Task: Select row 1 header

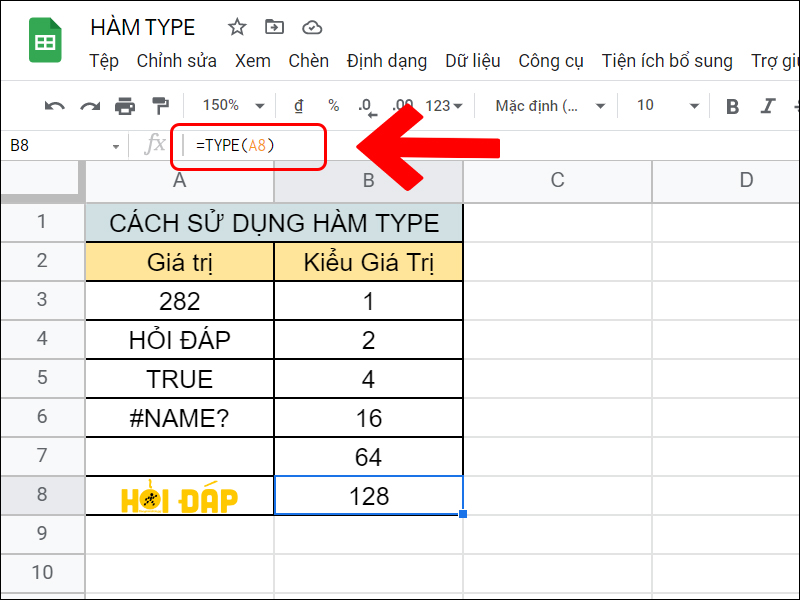Action: click(x=42, y=222)
